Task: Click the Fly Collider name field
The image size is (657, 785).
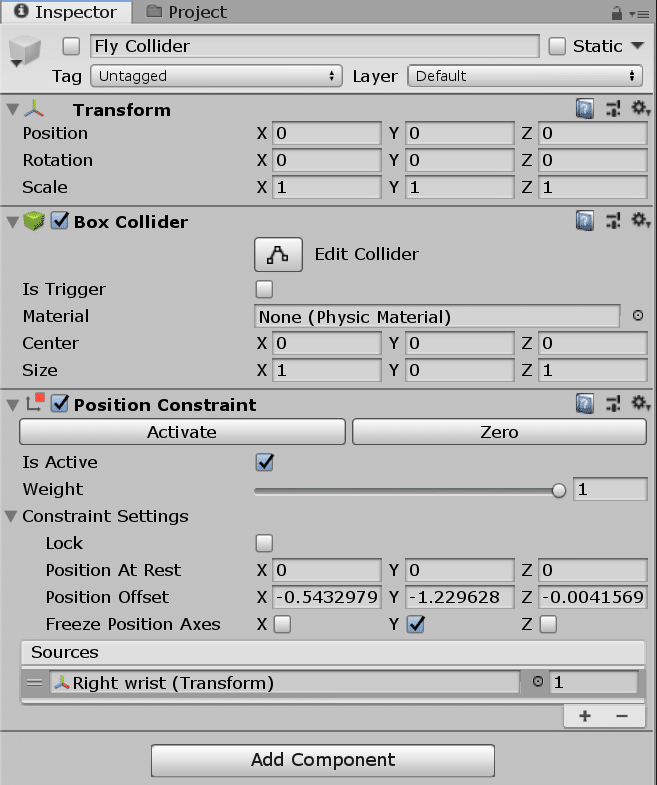Action: 315,46
